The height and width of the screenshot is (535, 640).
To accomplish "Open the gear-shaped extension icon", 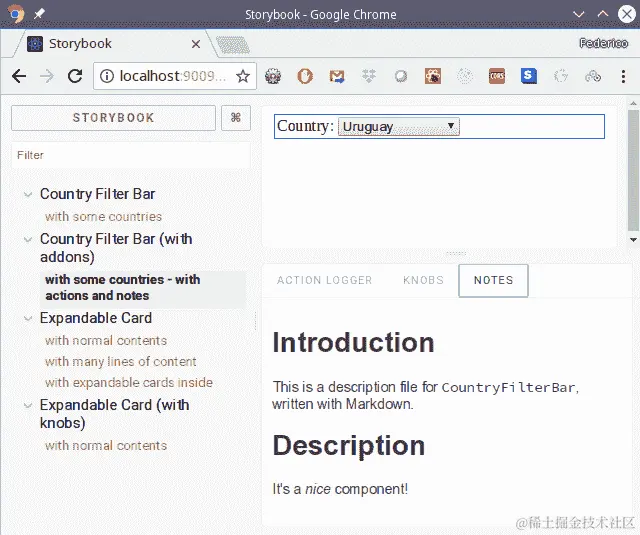I will 273,76.
